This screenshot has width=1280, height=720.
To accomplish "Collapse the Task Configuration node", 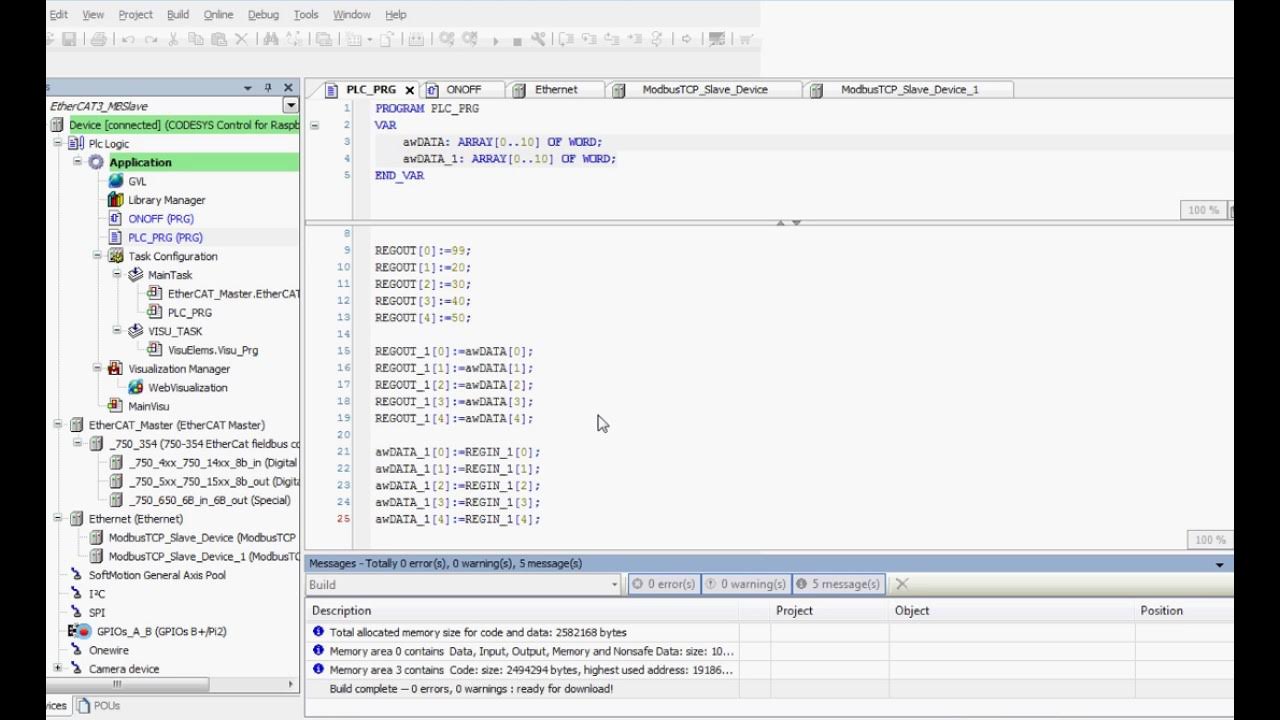I will (97, 256).
